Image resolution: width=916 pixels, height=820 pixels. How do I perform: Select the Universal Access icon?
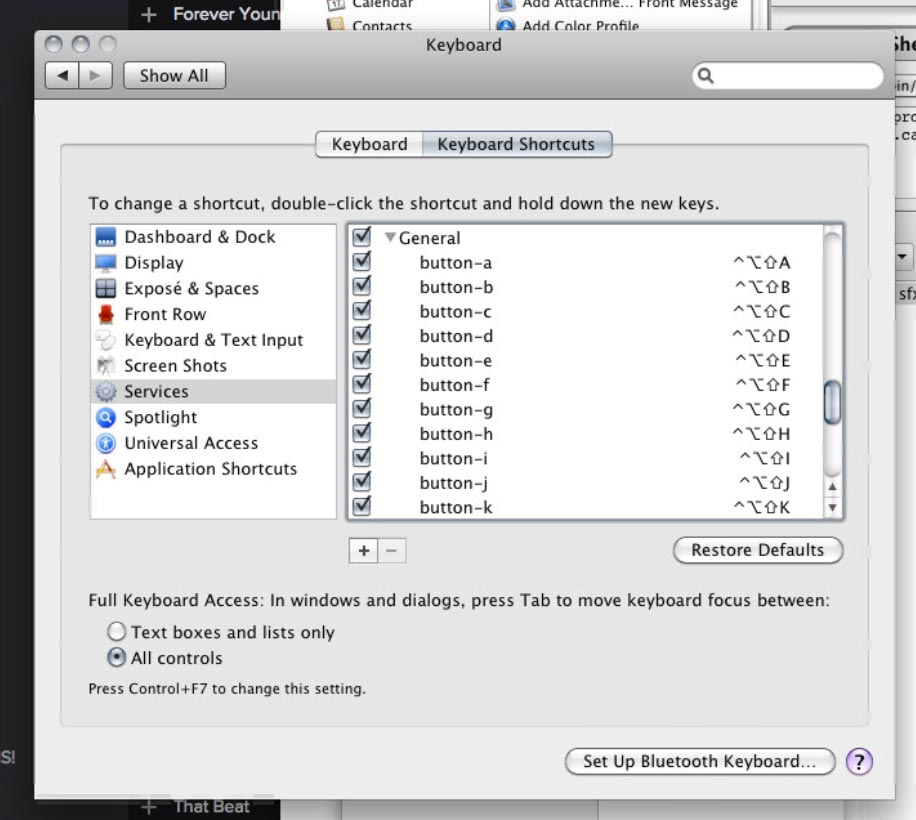point(106,443)
